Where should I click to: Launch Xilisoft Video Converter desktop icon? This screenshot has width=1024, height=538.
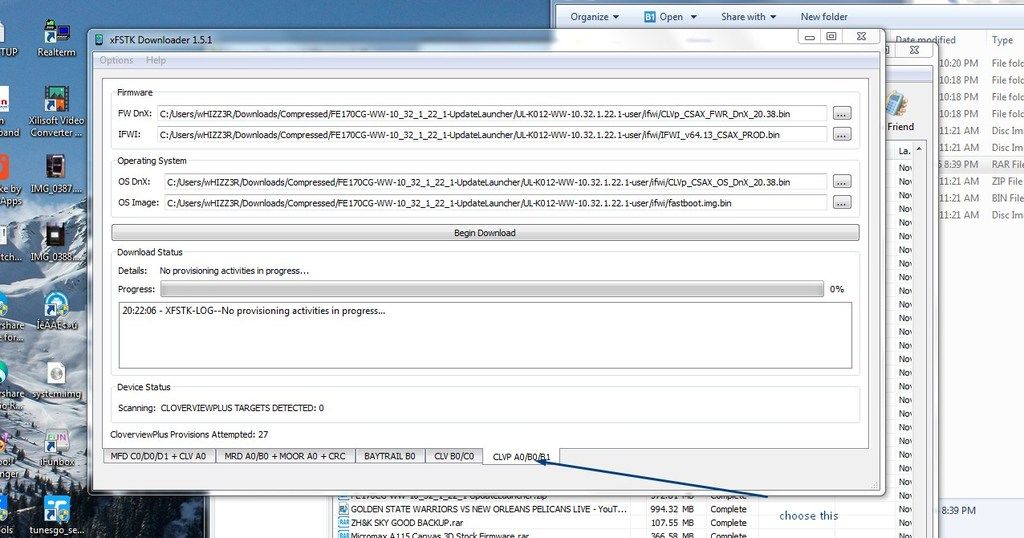pyautogui.click(x=56, y=100)
